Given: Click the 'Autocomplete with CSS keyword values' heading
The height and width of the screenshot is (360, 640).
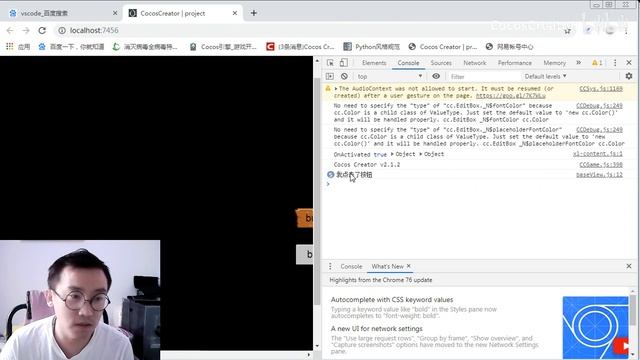Looking at the screenshot, I should (x=392, y=300).
